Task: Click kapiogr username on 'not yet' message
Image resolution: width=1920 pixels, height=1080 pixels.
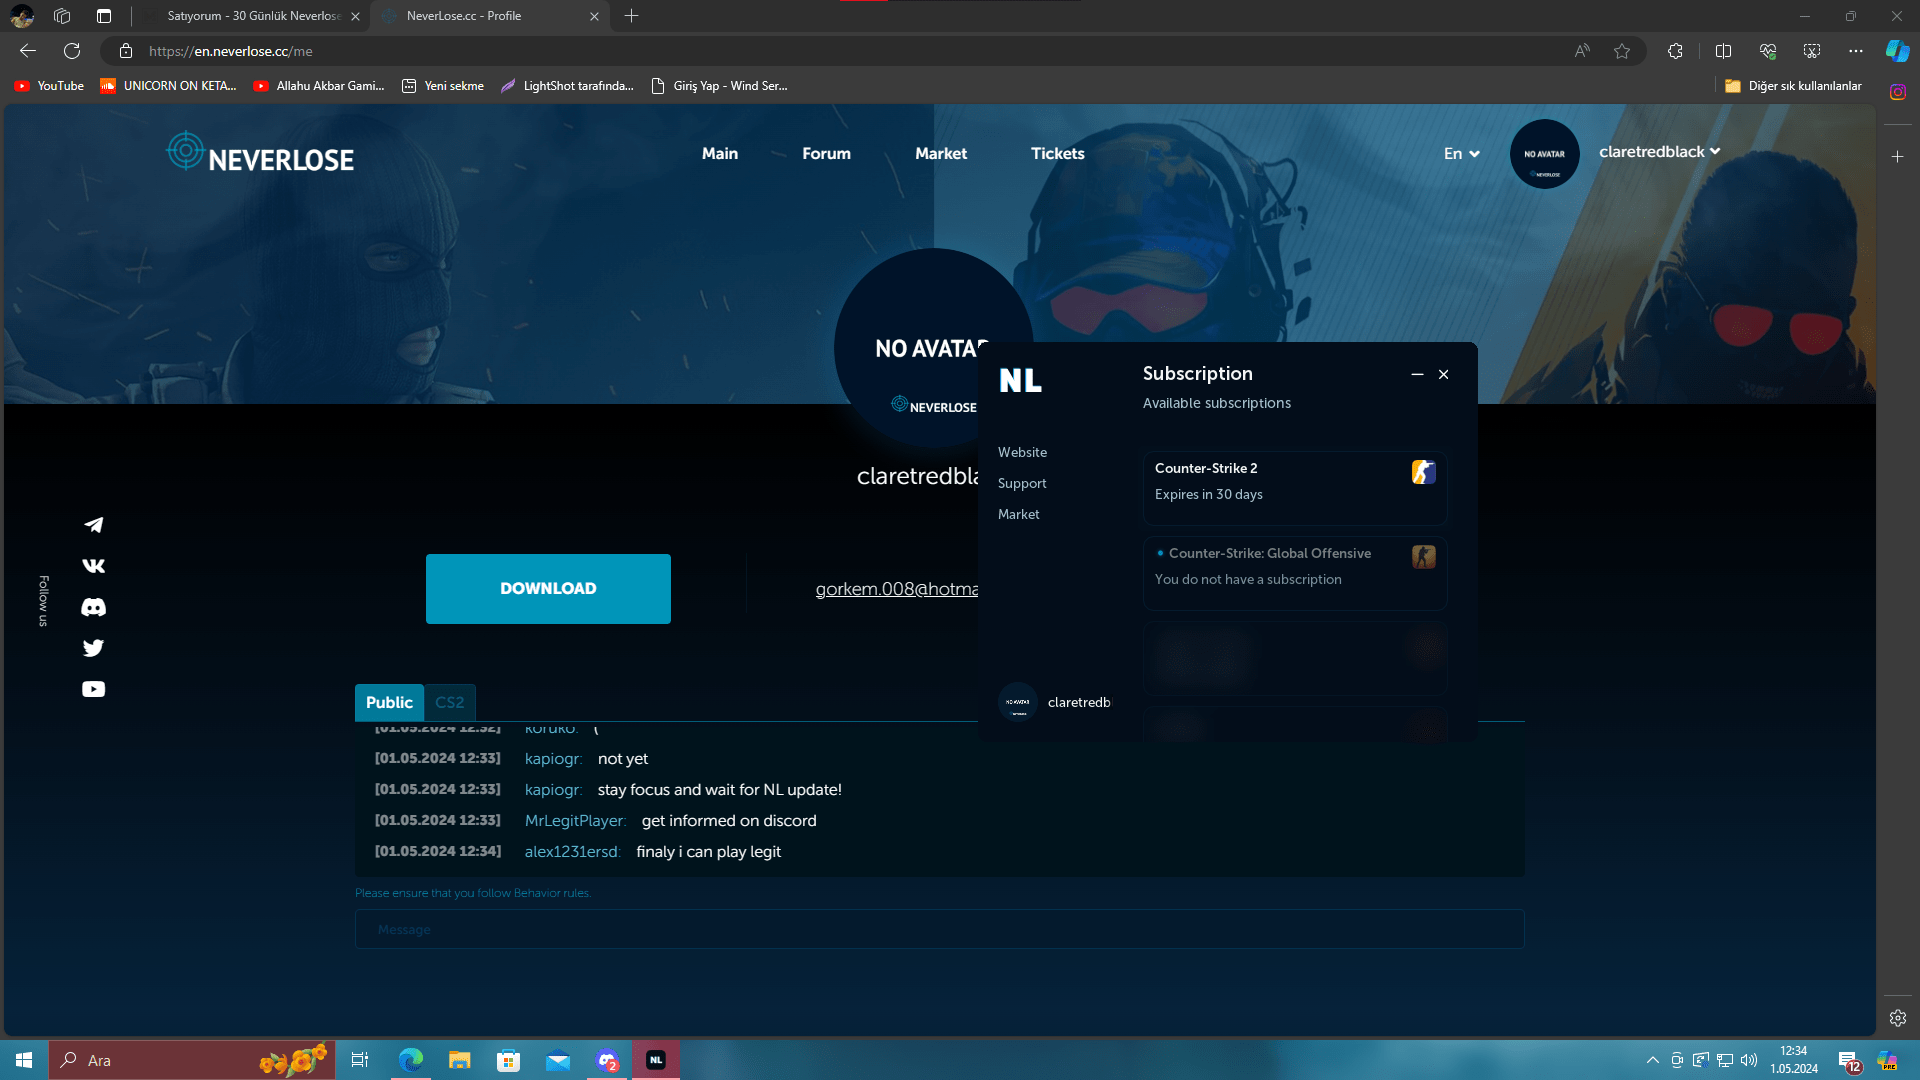Action: pyautogui.click(x=553, y=759)
